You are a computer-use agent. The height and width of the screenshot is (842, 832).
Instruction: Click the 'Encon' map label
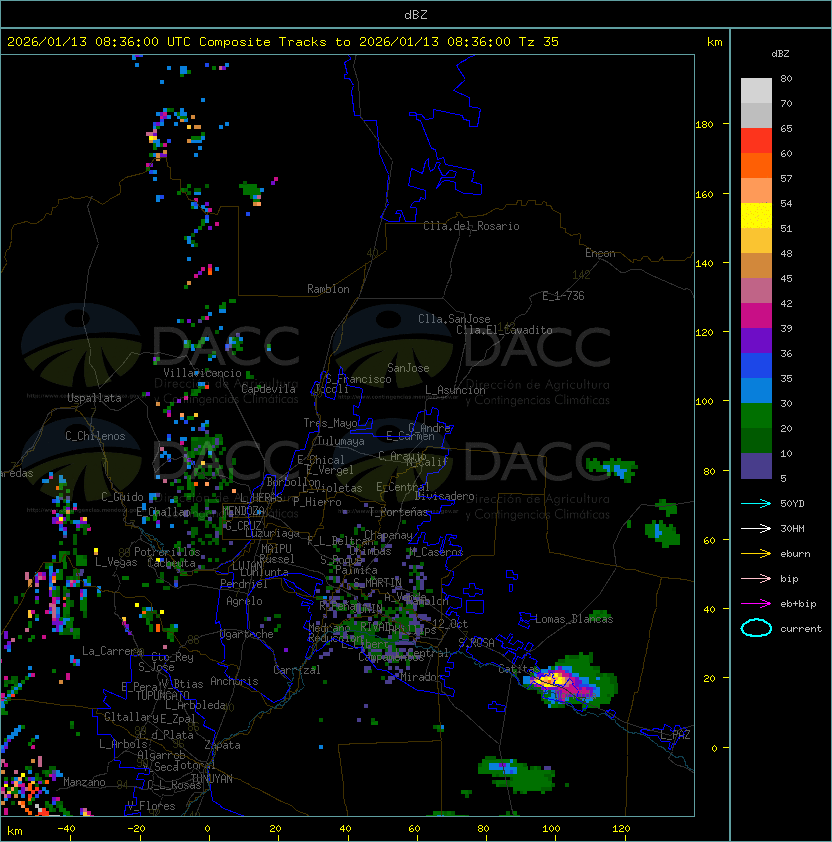600,253
